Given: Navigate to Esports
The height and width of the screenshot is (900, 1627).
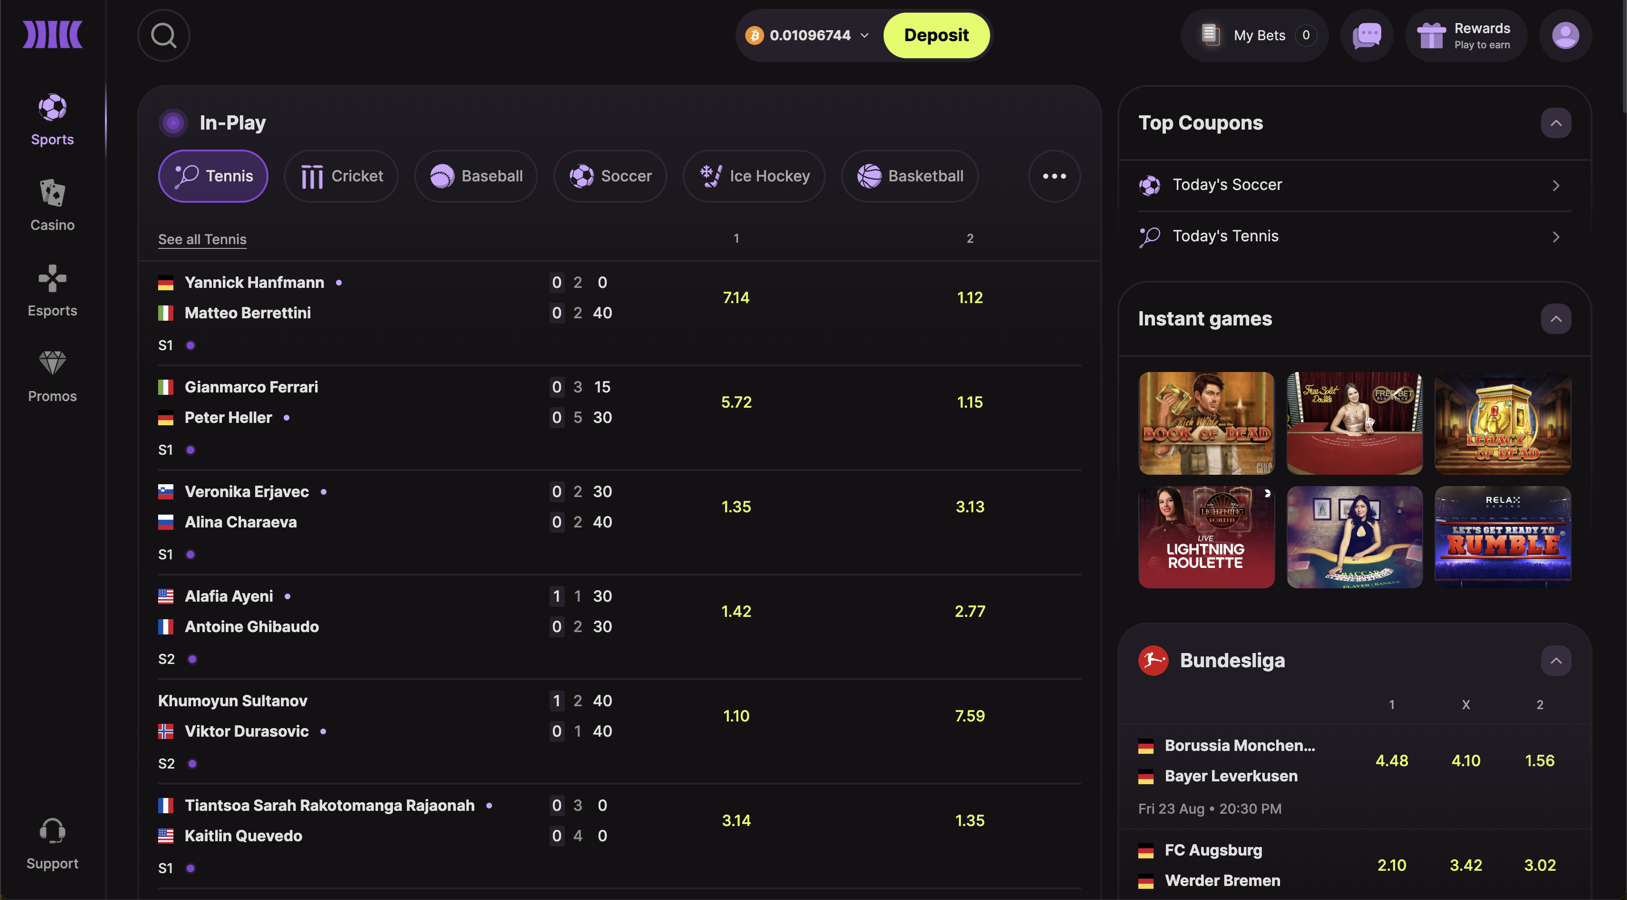Looking at the screenshot, I should coord(52,289).
